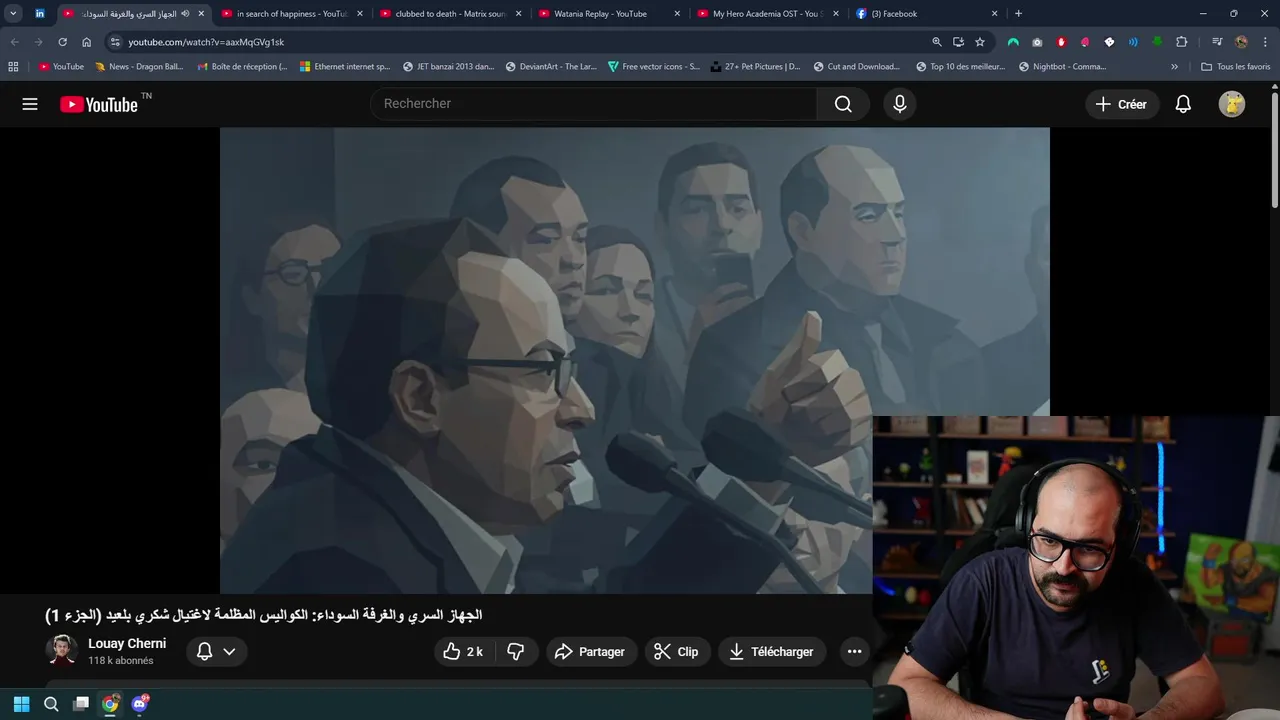Bookmark this page with star icon

[x=980, y=42]
